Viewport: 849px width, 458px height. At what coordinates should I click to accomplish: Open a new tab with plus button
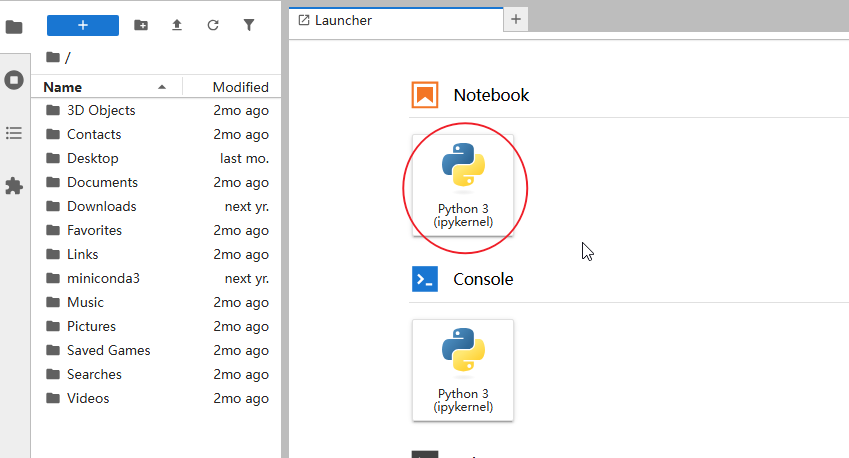click(516, 19)
